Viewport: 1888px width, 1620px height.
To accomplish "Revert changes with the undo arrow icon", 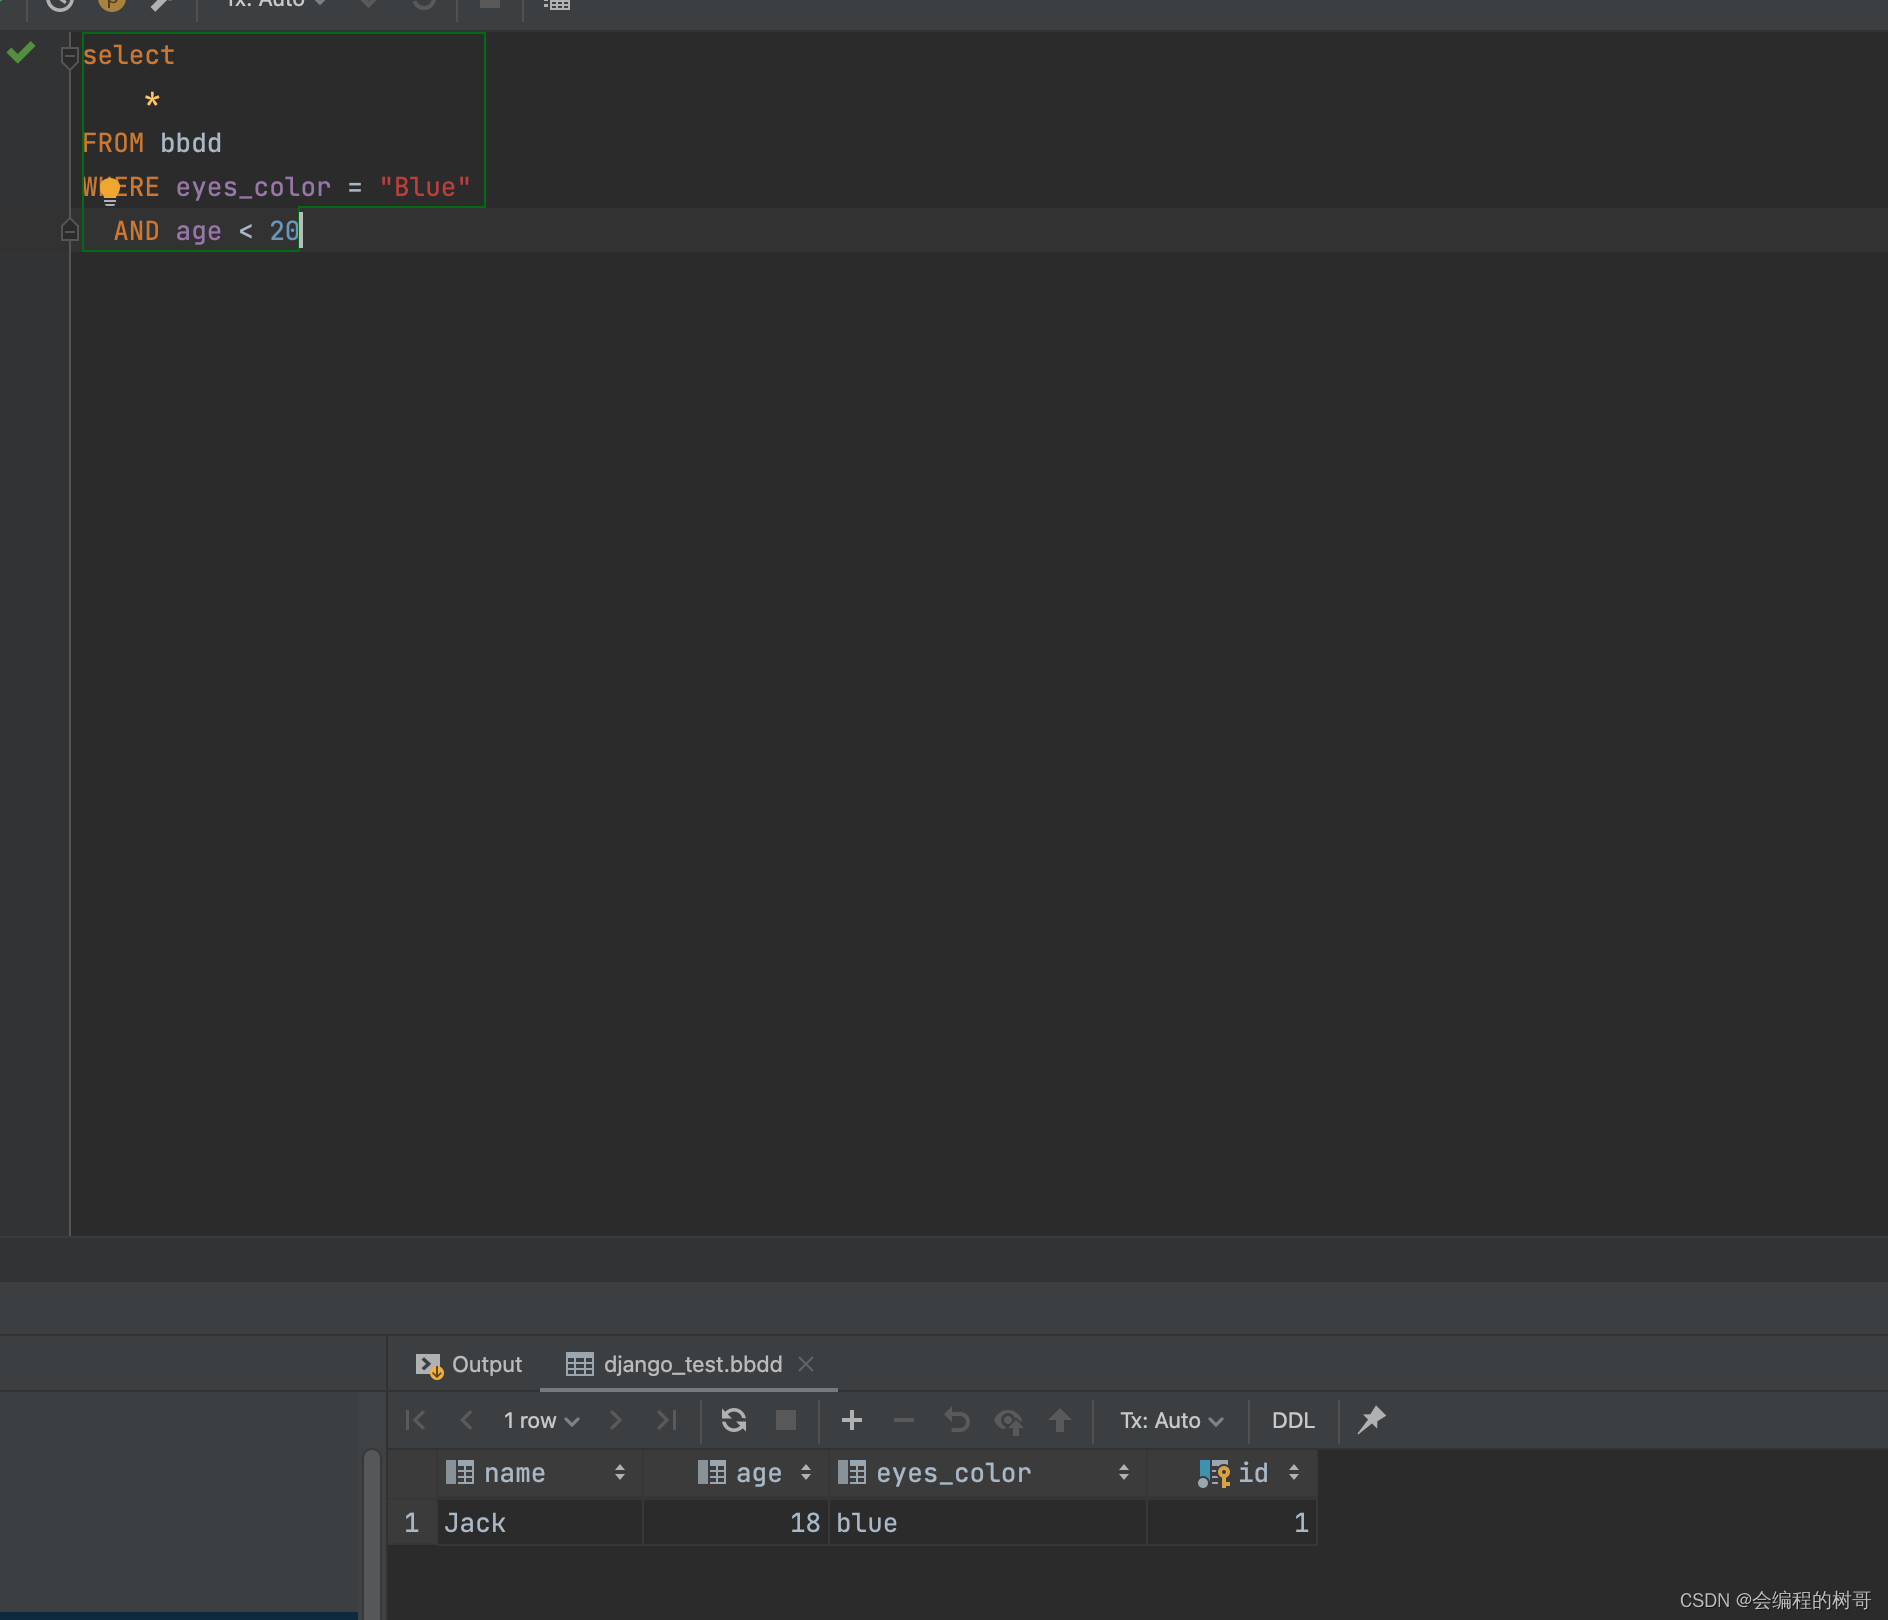I will pos(957,1420).
